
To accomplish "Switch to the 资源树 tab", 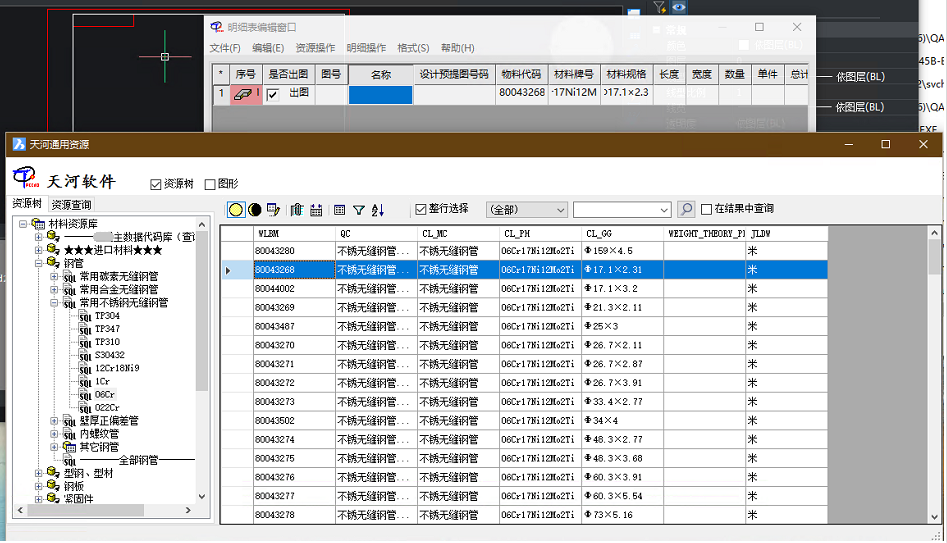I will coord(27,204).
